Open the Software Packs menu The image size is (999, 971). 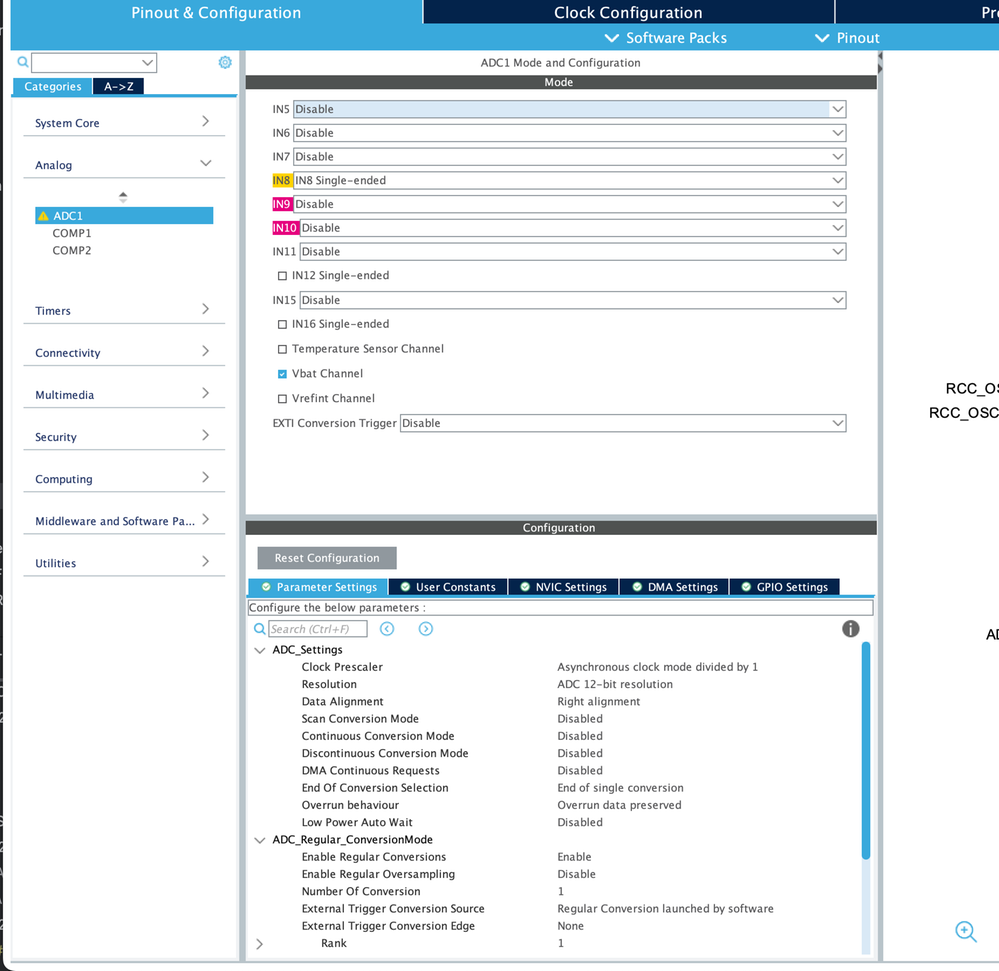[665, 38]
